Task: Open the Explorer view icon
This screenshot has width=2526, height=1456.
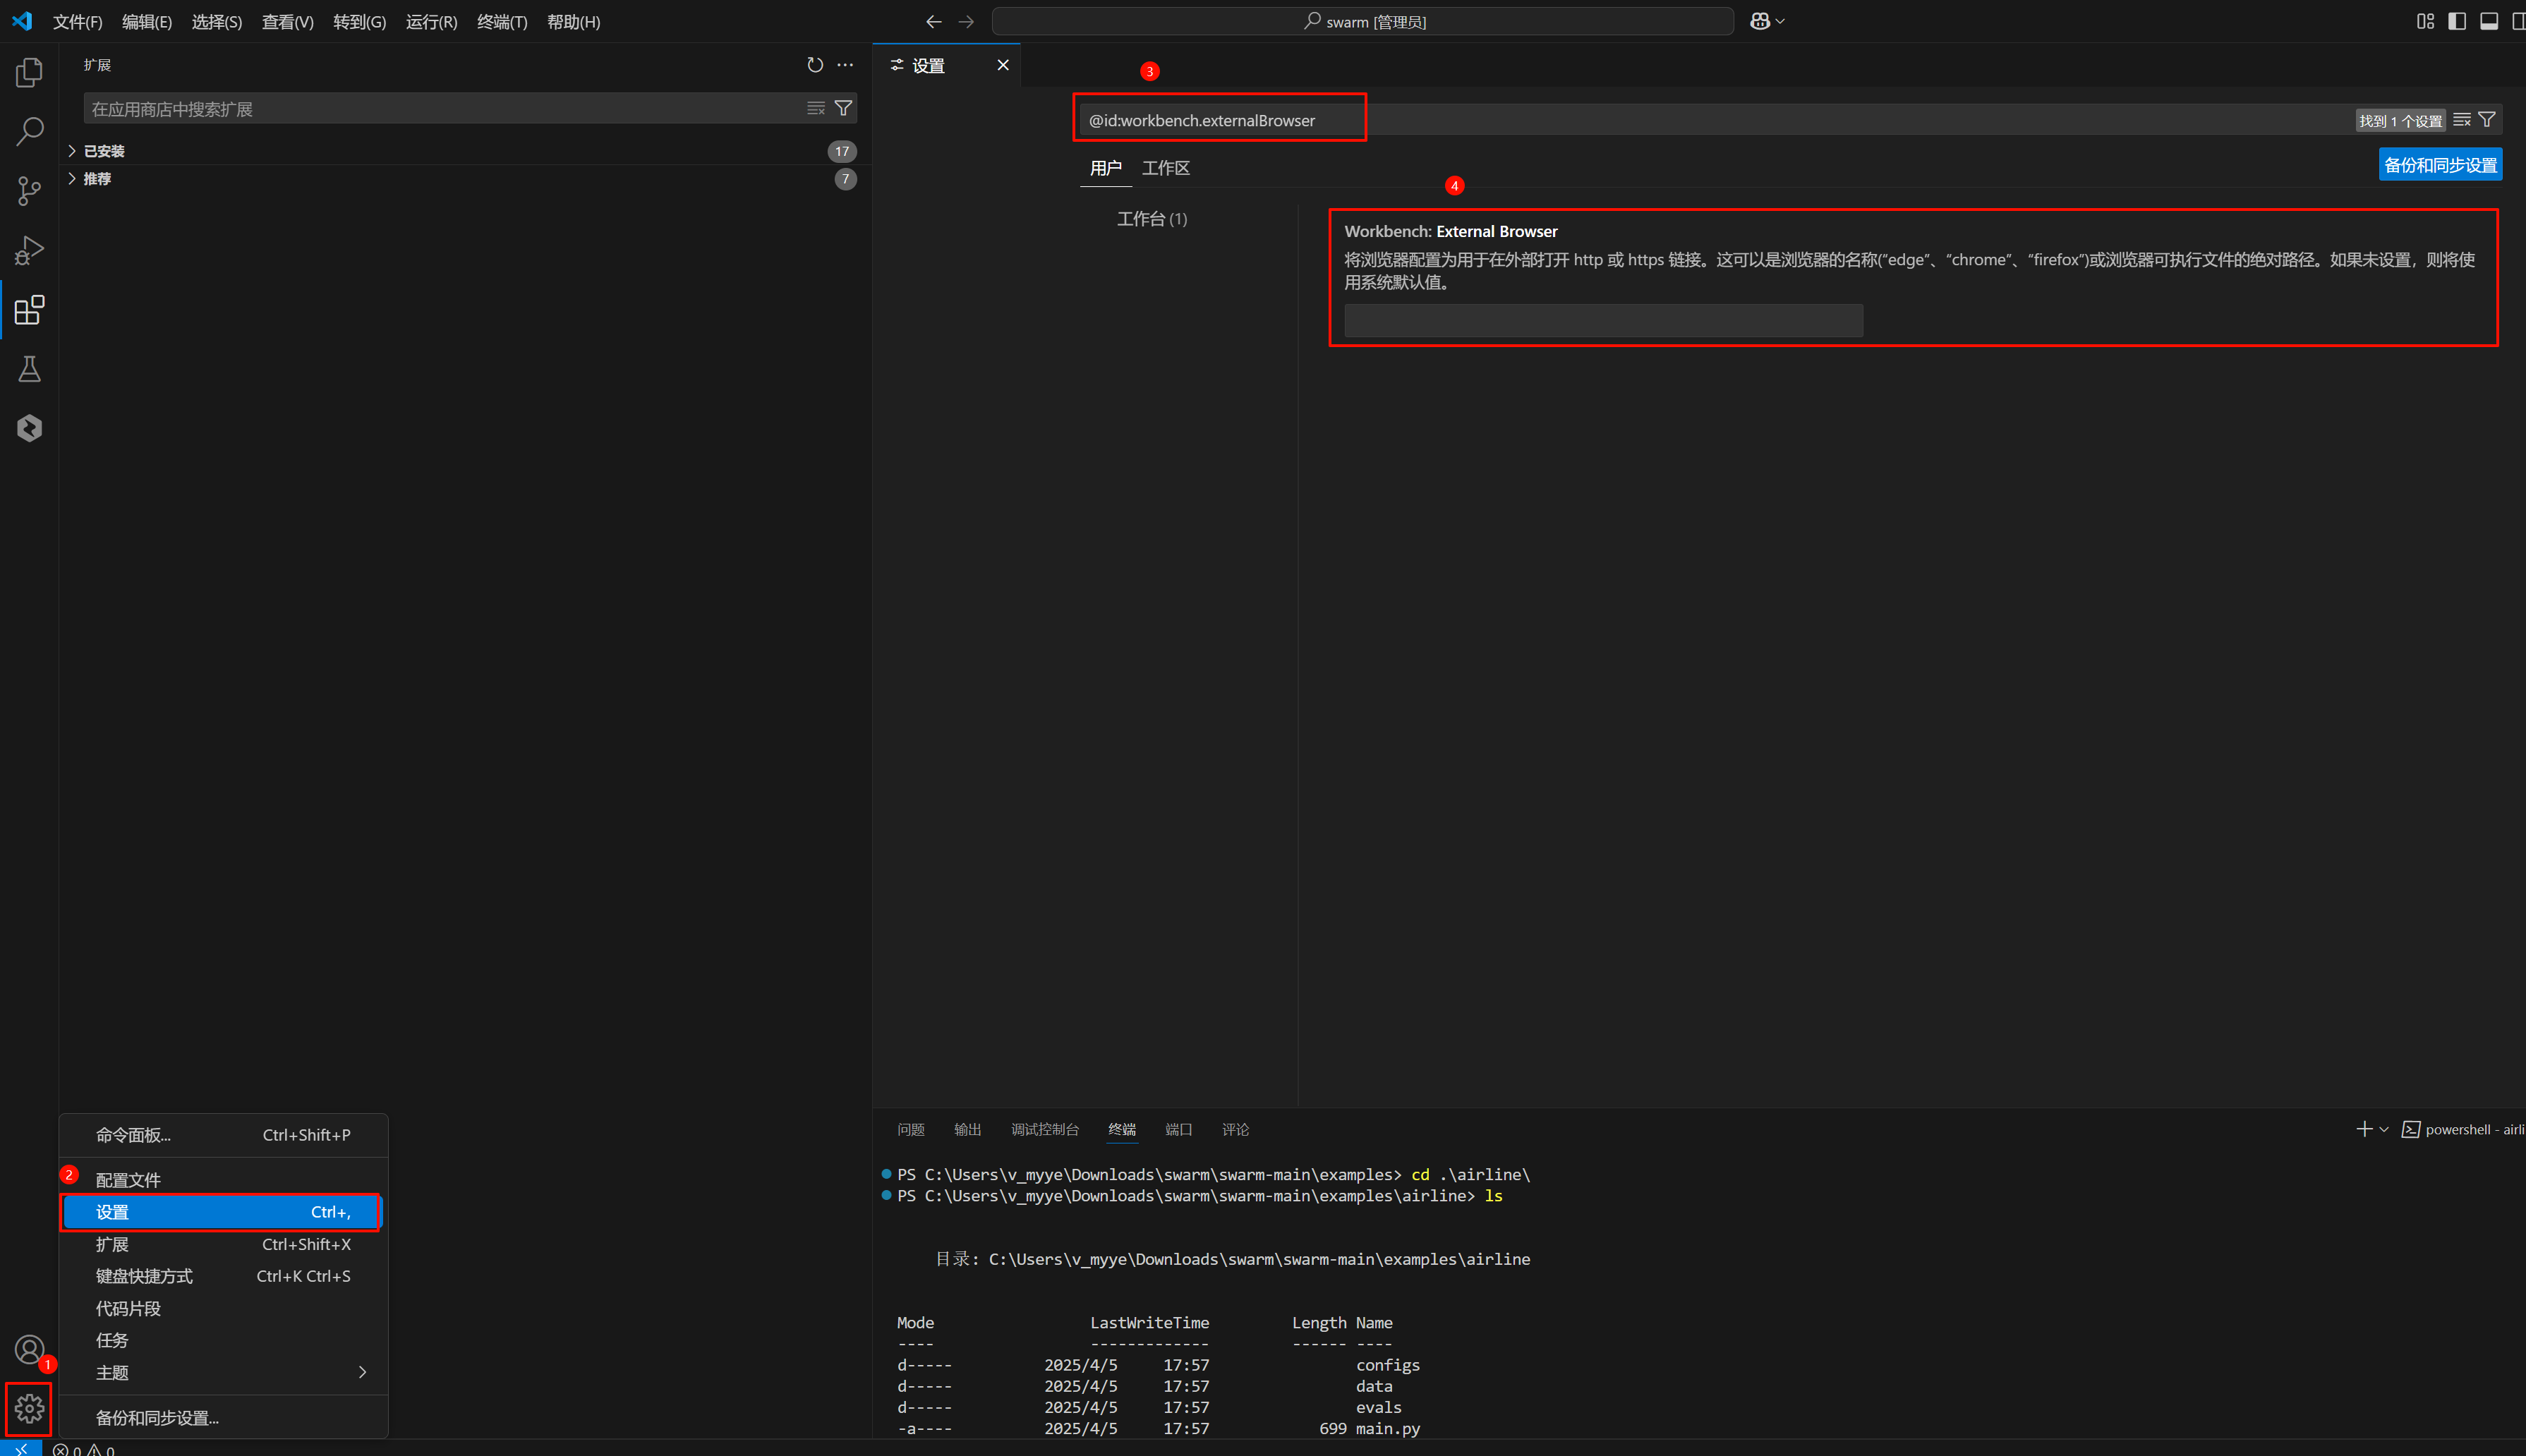Action: (29, 72)
